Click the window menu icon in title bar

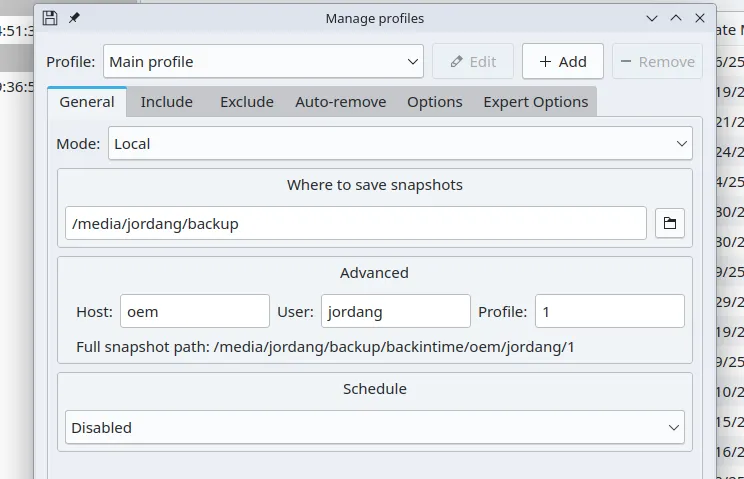pyautogui.click(x=50, y=18)
